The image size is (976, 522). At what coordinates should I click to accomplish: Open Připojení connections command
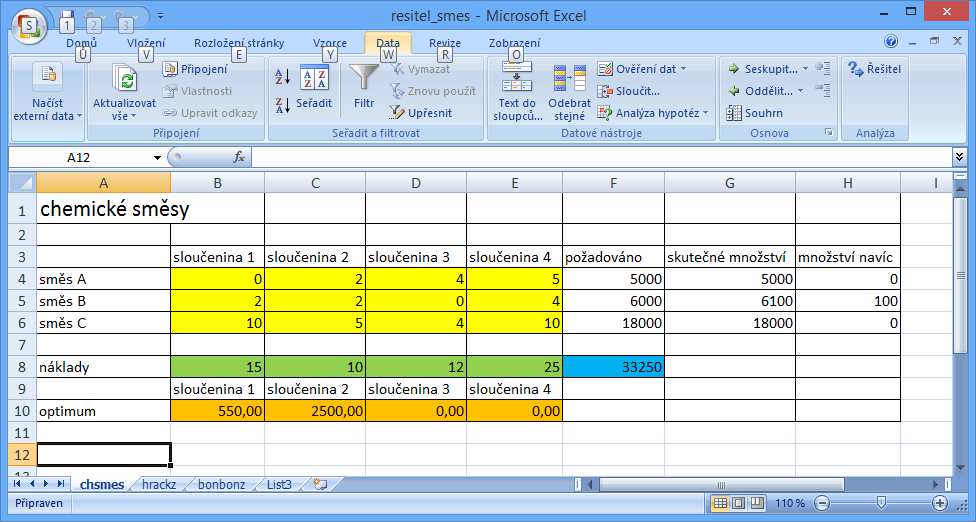(x=196, y=69)
